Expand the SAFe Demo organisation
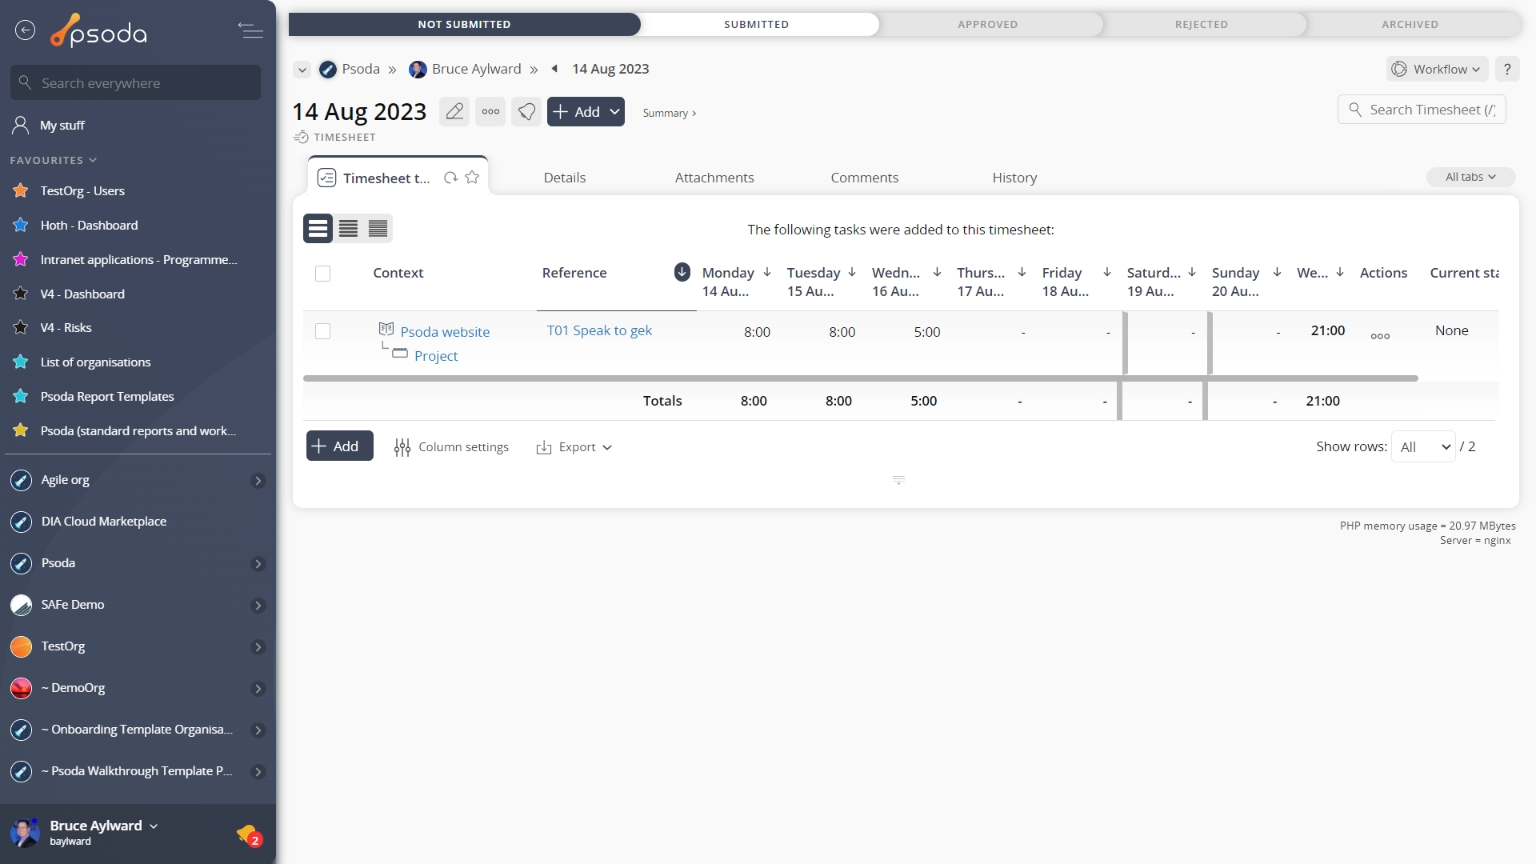The image size is (1536, 864). [258, 605]
